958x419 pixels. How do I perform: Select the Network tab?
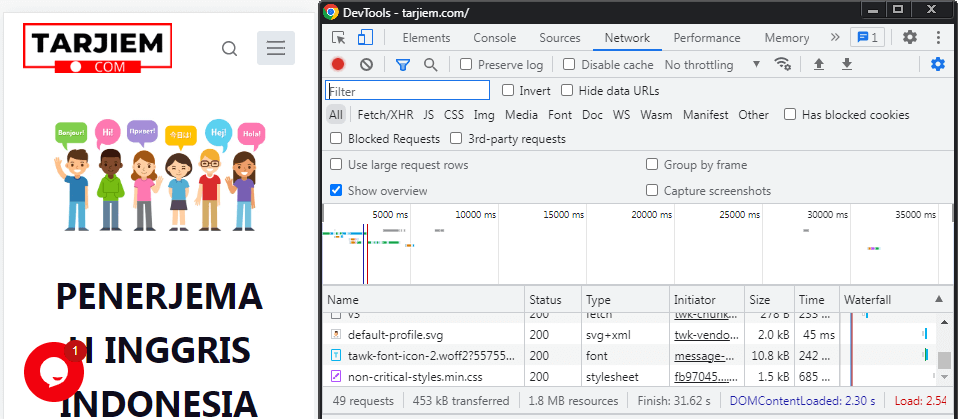click(x=627, y=37)
